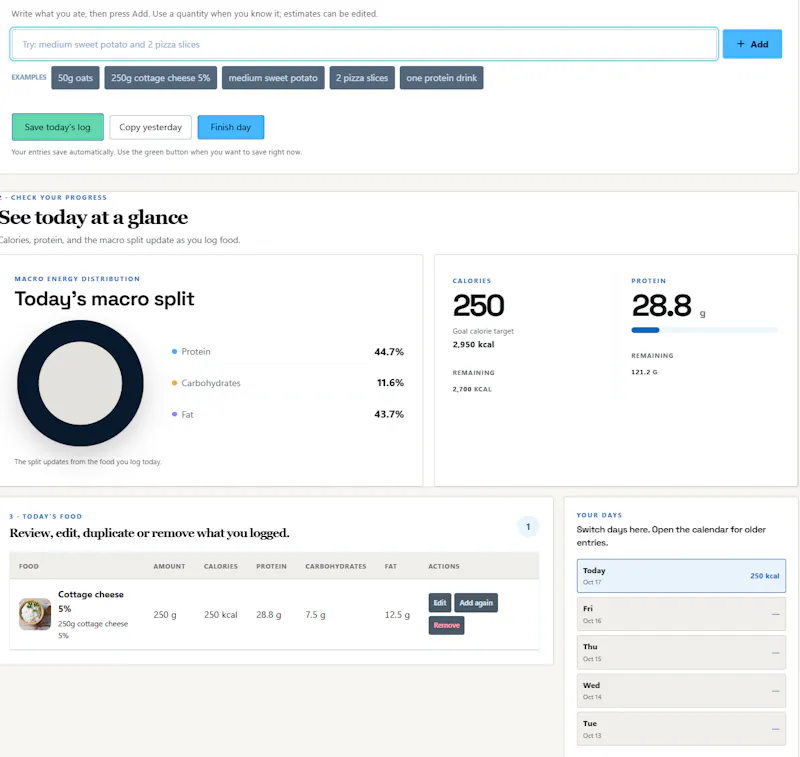This screenshot has height=757, width=800.
Task: Pick the one protein drink example
Action: 441,78
